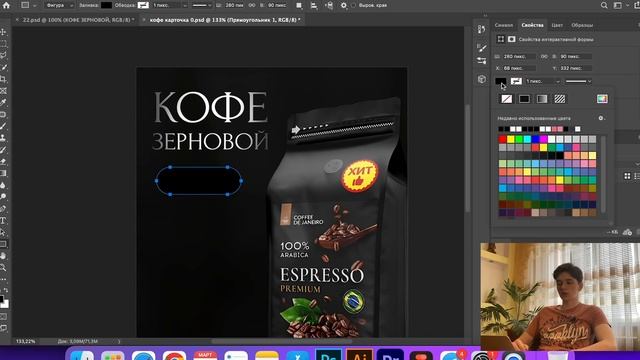Open the Цвет panel tab
640x360 pixels.
pyautogui.click(x=557, y=25)
